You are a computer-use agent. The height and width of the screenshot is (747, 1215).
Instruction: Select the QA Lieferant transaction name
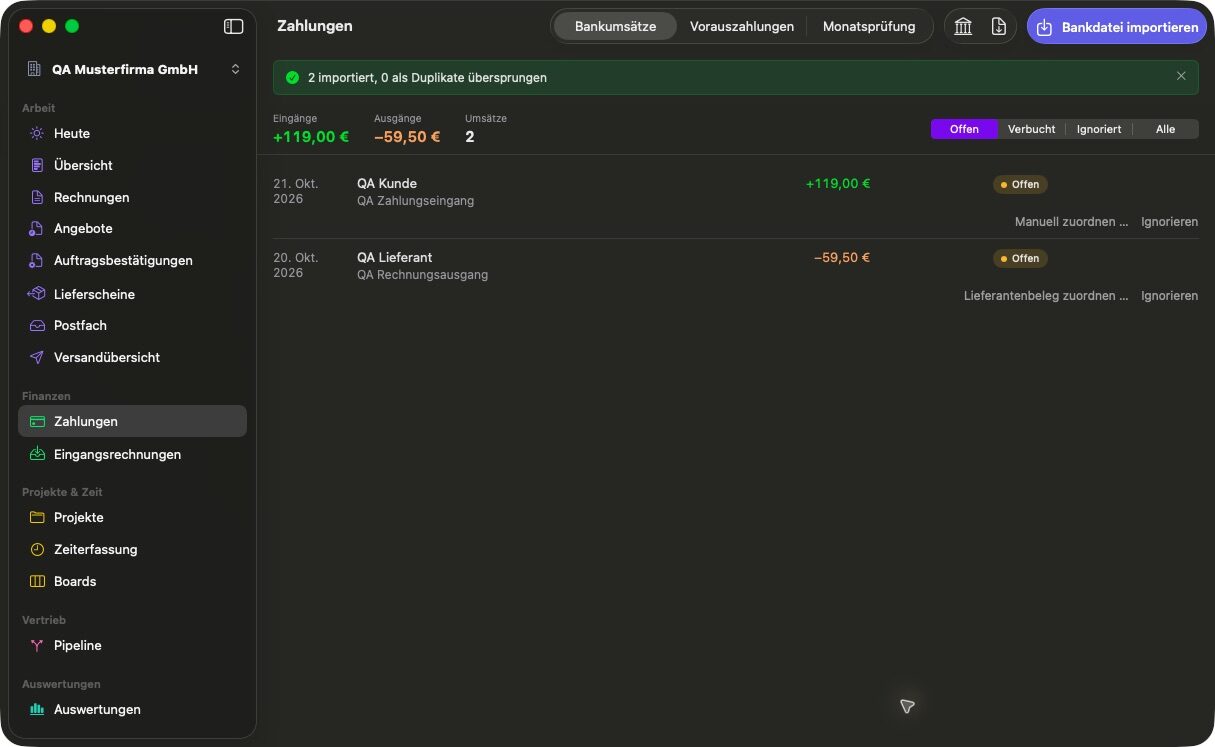(x=394, y=258)
